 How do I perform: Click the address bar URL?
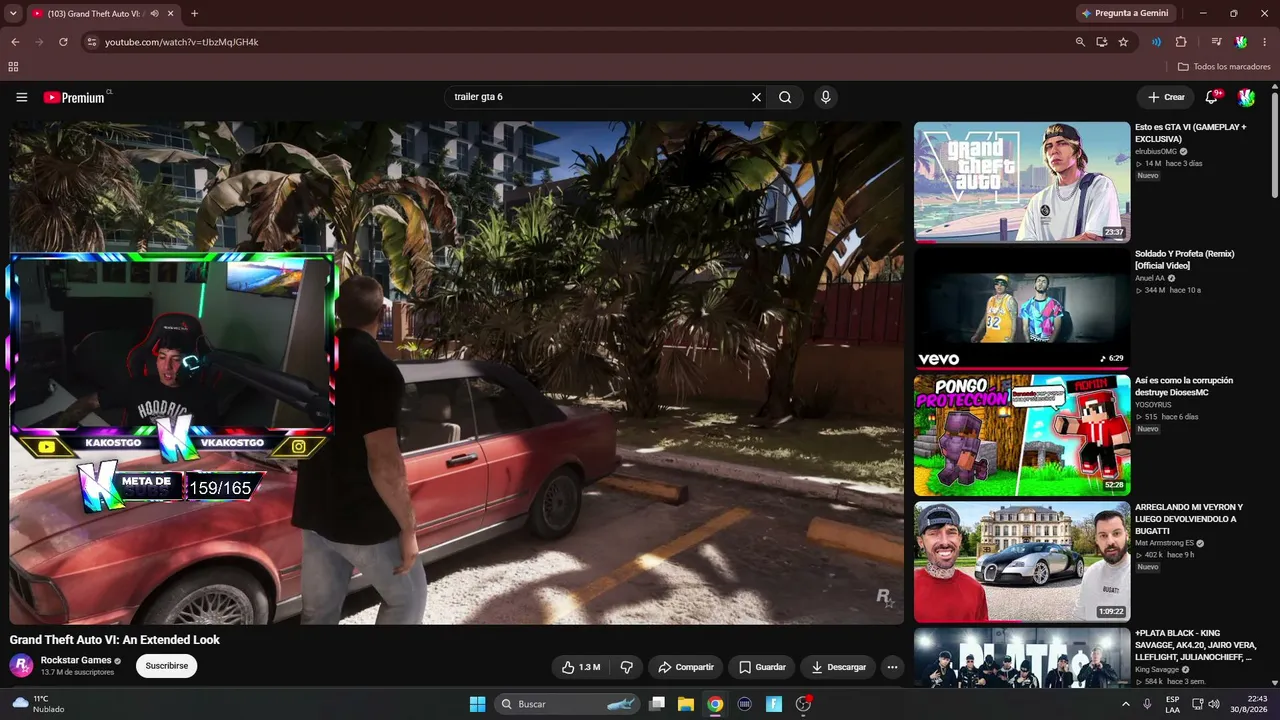coord(182,42)
